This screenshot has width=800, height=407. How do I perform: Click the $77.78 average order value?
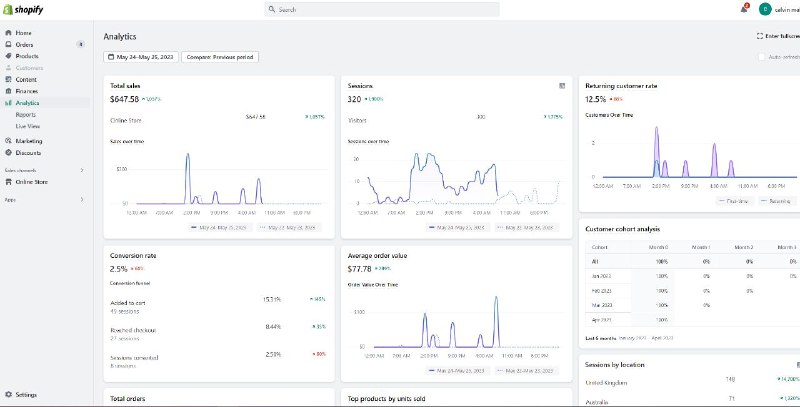(359, 269)
